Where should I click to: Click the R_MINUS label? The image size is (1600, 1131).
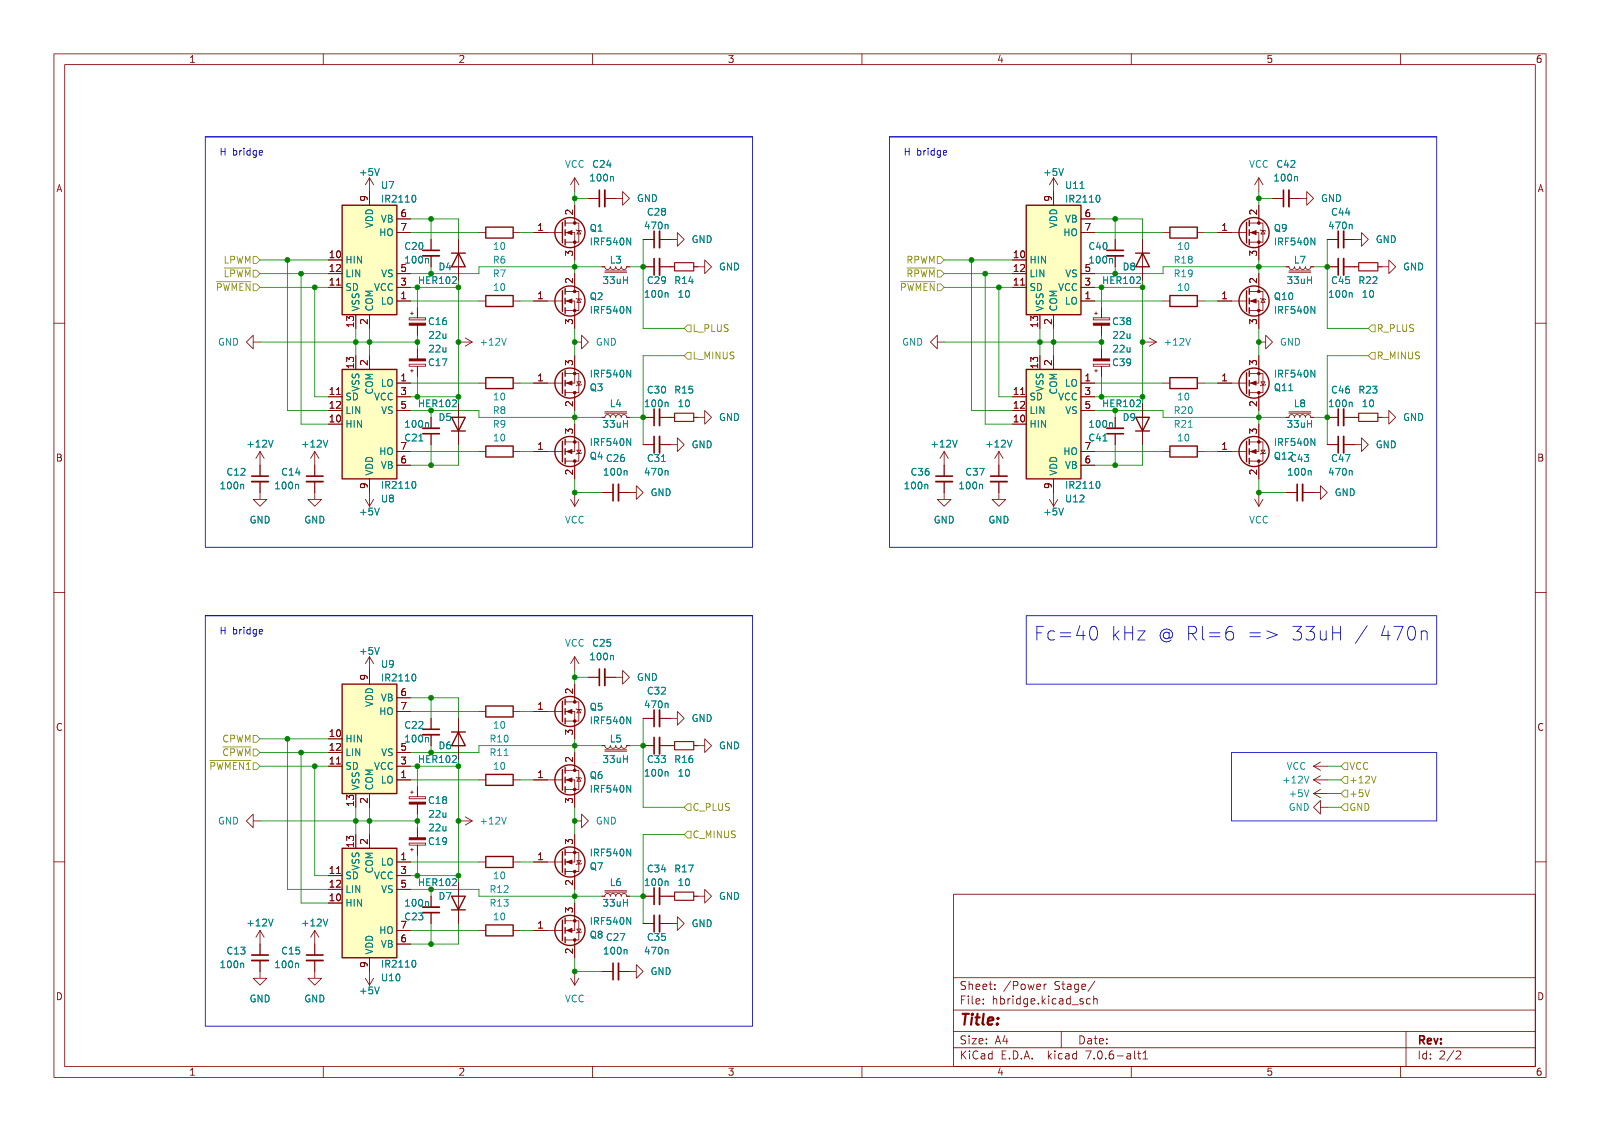(1394, 356)
